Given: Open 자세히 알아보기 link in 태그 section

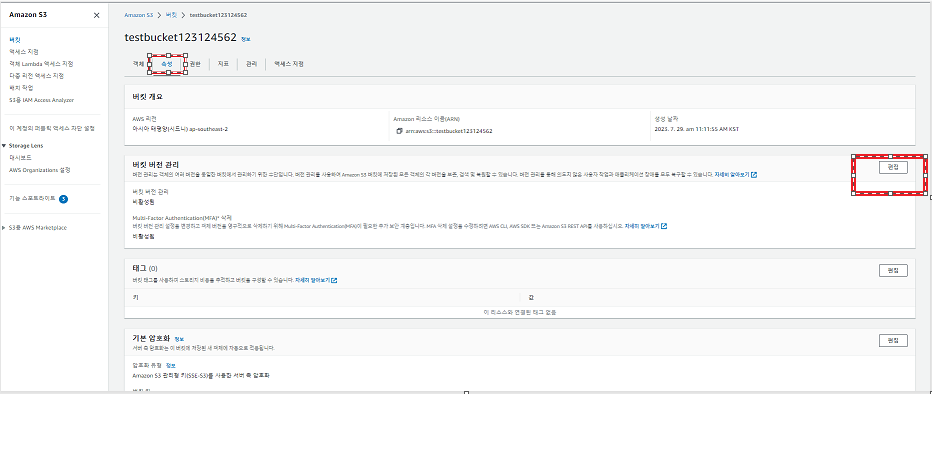Looking at the screenshot, I should [x=312, y=280].
